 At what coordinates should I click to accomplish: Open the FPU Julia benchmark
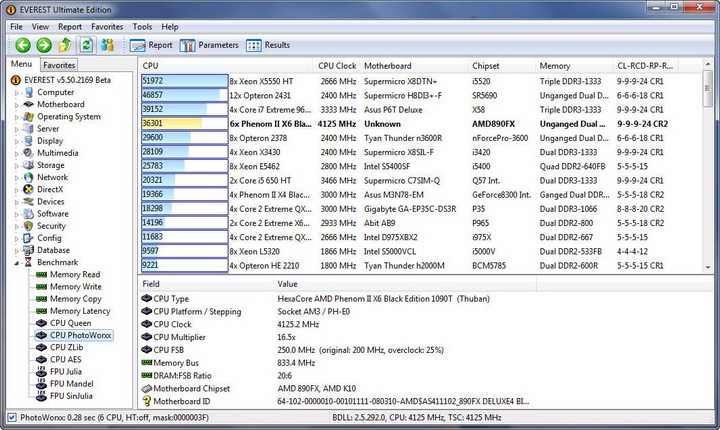(x=66, y=372)
